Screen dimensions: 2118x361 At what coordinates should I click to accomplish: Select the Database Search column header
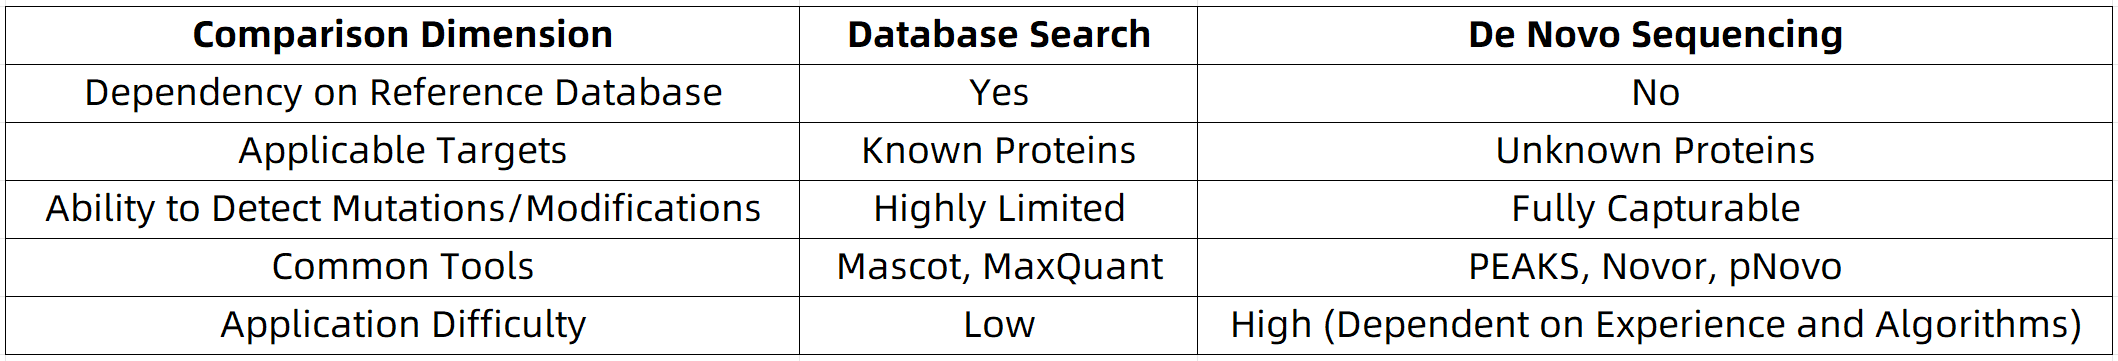[998, 35]
